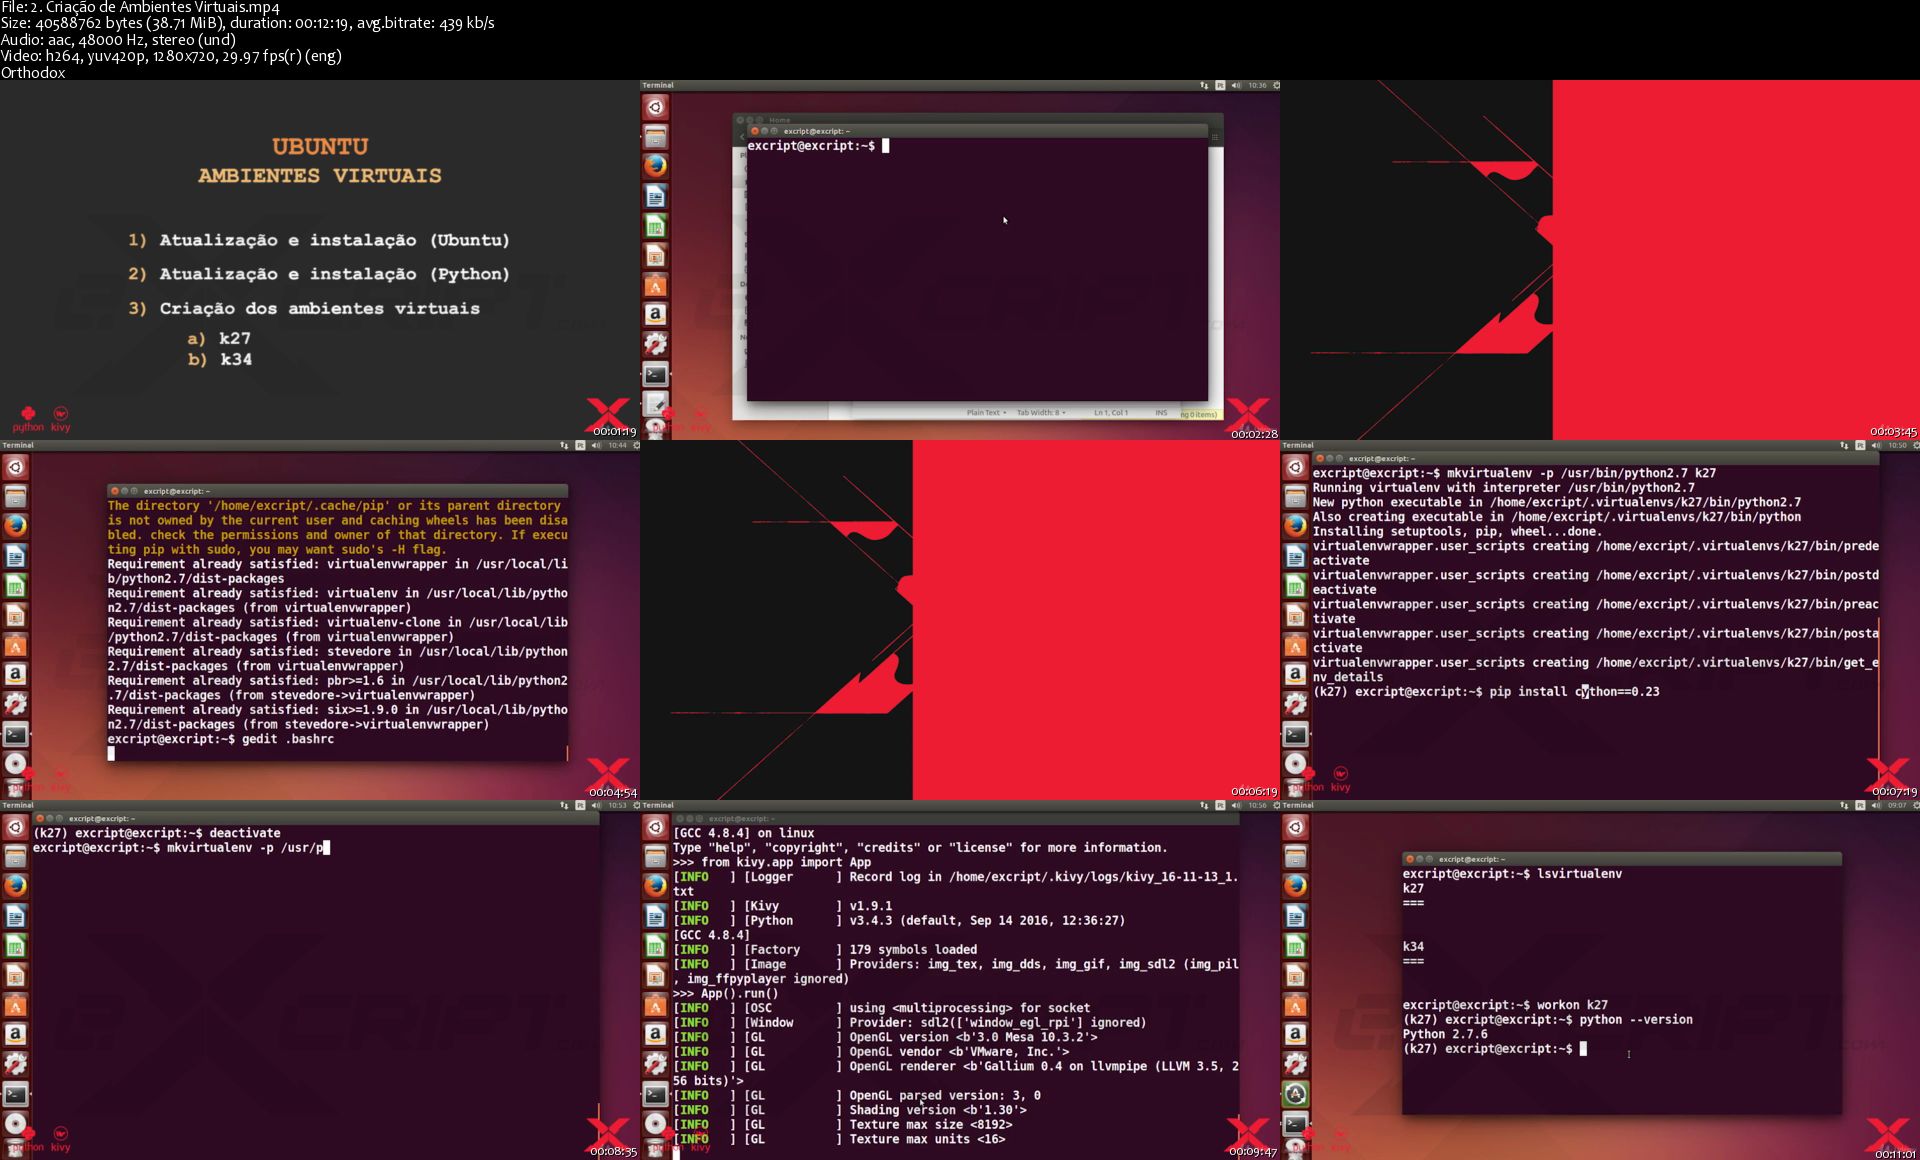Launch Firefox icon in 00:02:28 frame
This screenshot has height=1160, width=1920.
(x=655, y=165)
